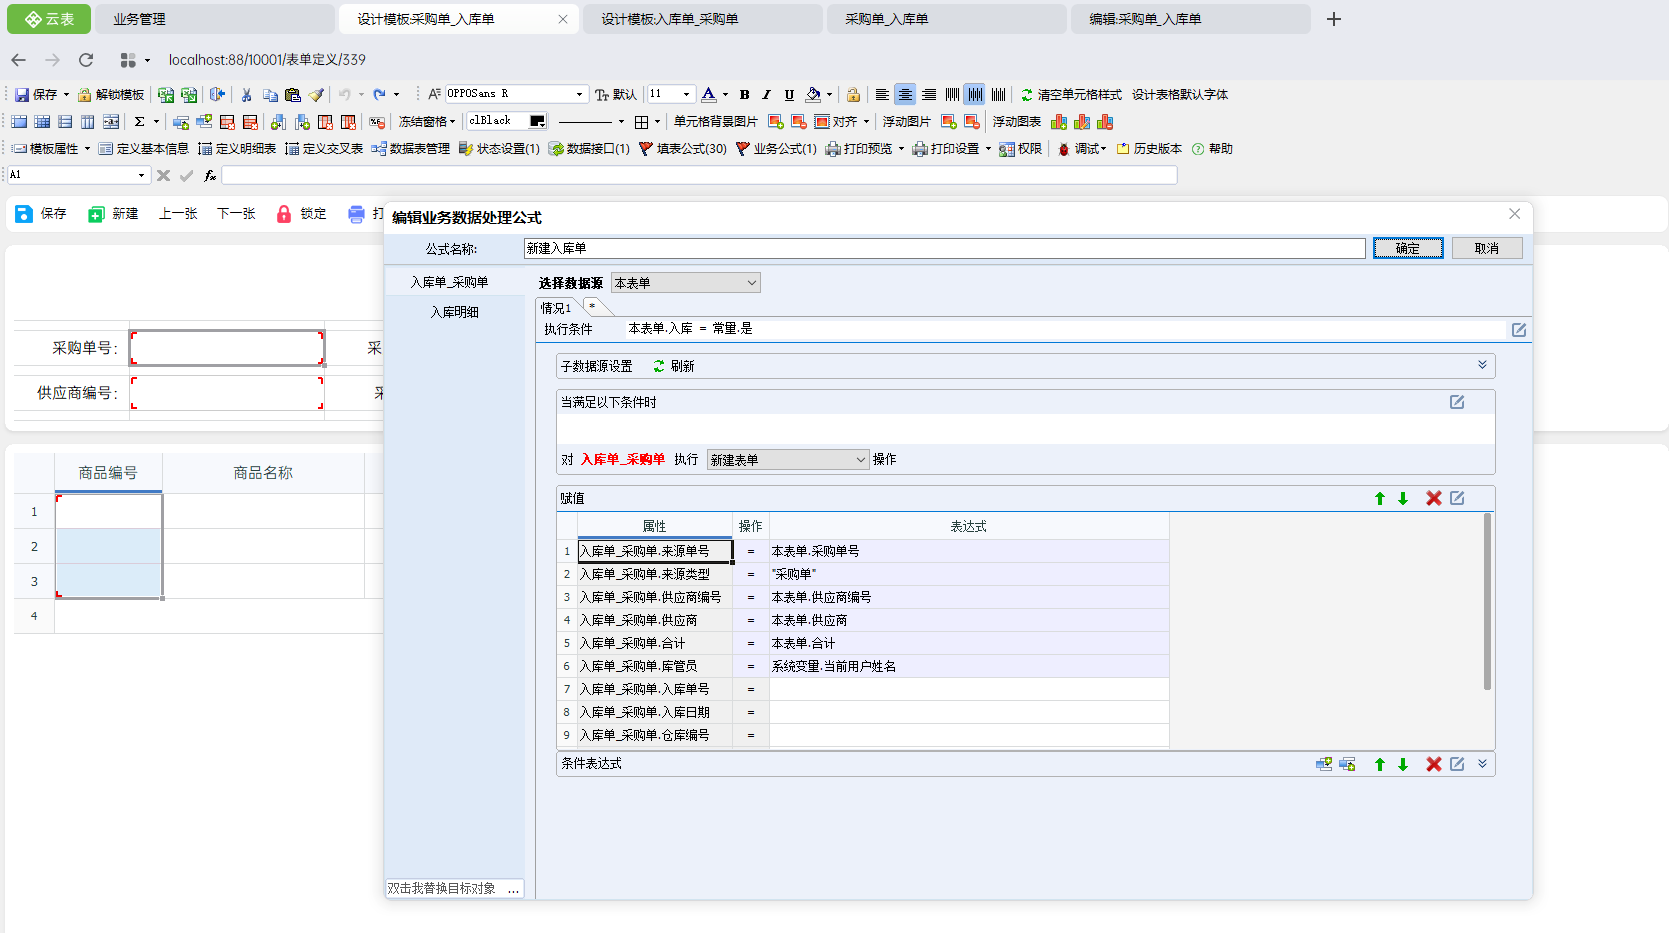This screenshot has height=933, width=1669.
Task: Click edit icon in 当满足以下条件时 panel
Action: (1457, 402)
